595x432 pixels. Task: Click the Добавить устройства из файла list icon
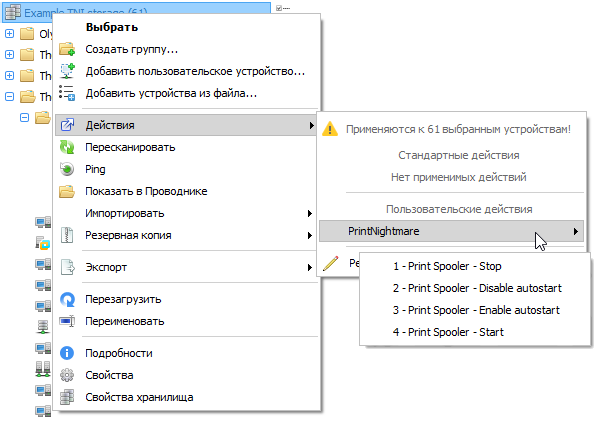[x=67, y=93]
